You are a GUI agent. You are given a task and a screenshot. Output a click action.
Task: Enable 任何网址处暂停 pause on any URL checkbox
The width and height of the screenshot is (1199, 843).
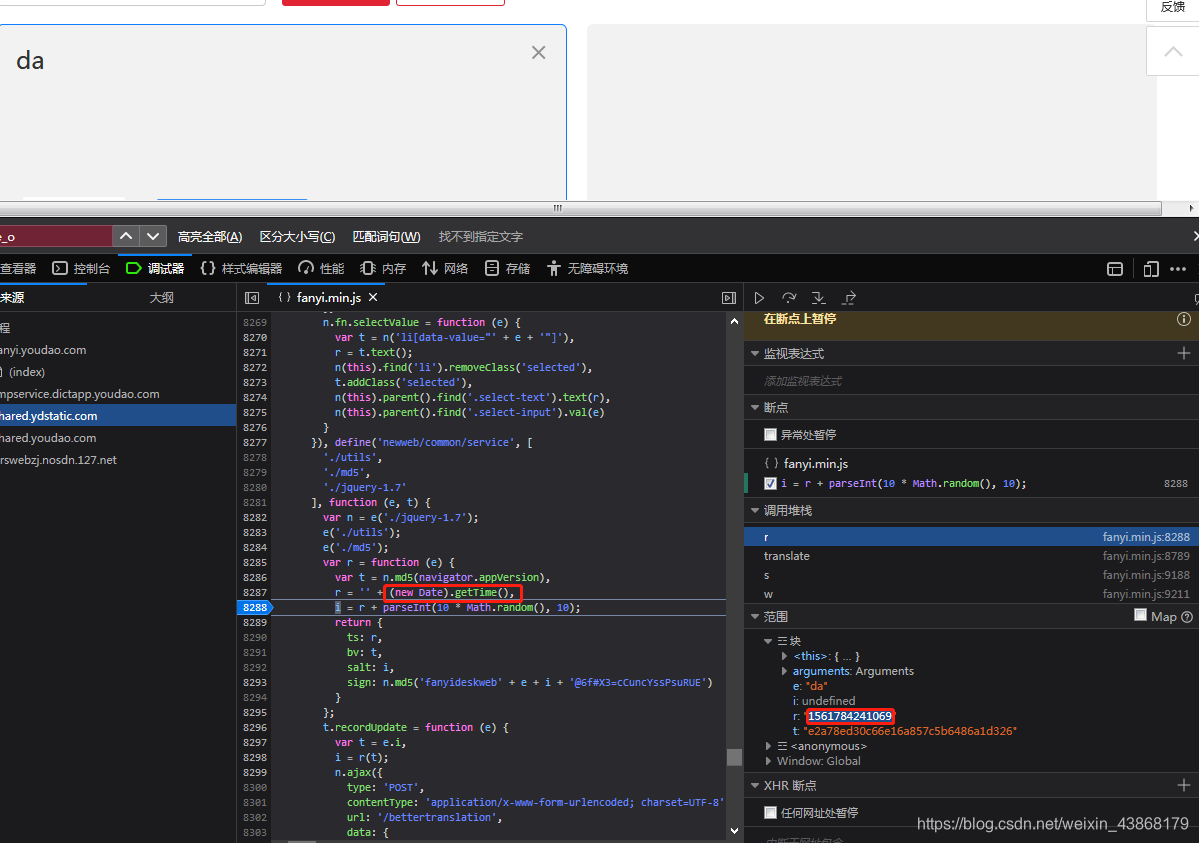click(771, 812)
